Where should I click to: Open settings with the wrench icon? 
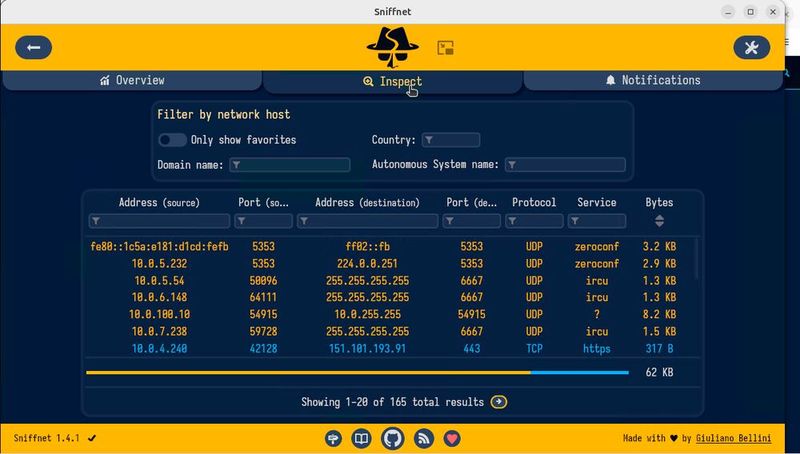[x=752, y=47]
